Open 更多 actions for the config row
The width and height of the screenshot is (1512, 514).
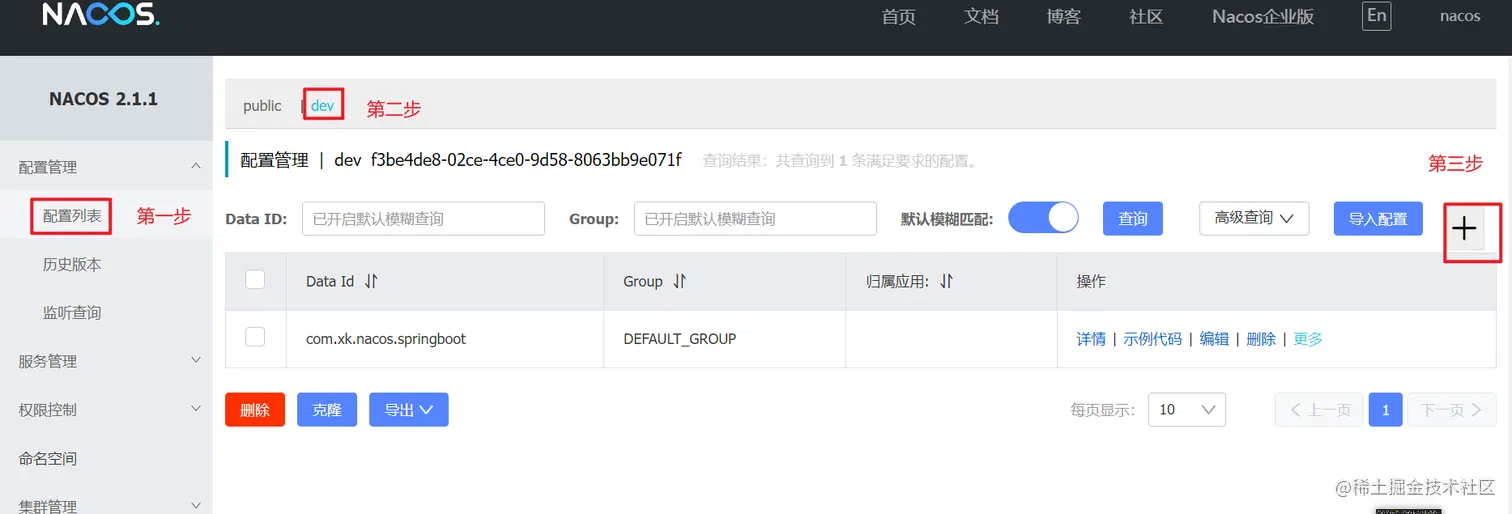pyautogui.click(x=1308, y=339)
